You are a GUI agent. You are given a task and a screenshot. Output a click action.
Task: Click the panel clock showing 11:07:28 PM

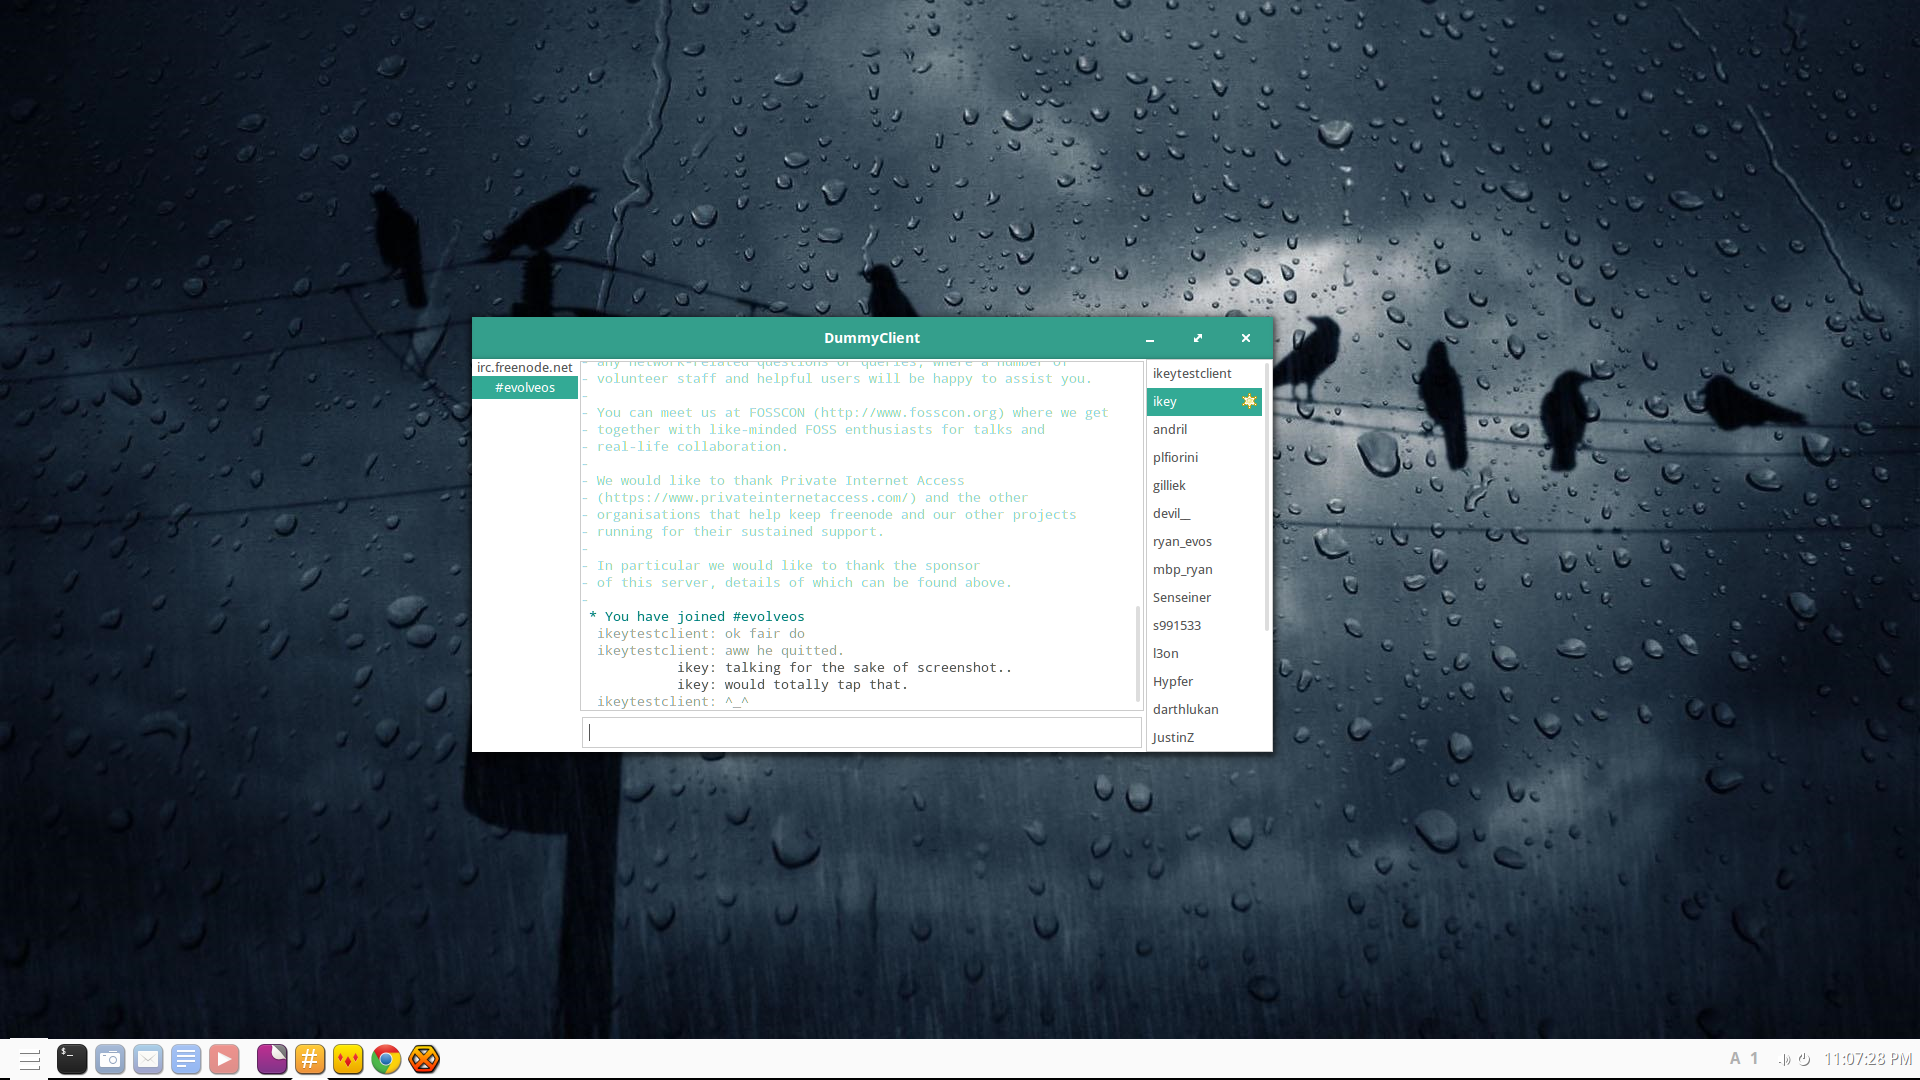click(x=1868, y=1059)
